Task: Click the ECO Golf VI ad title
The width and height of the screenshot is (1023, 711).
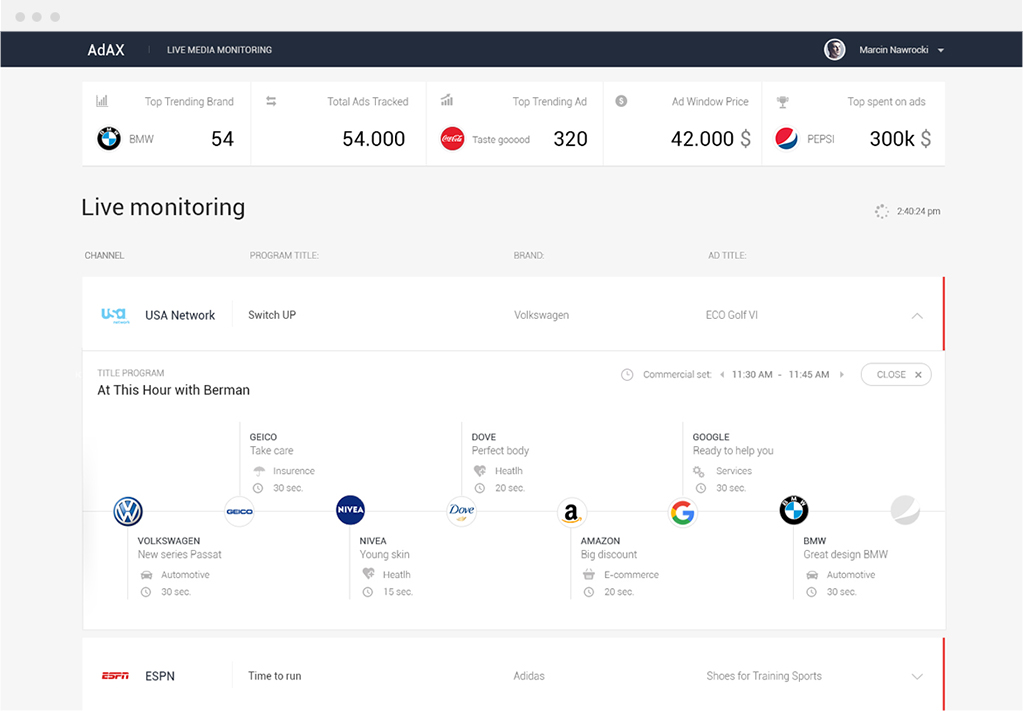Action: (731, 315)
